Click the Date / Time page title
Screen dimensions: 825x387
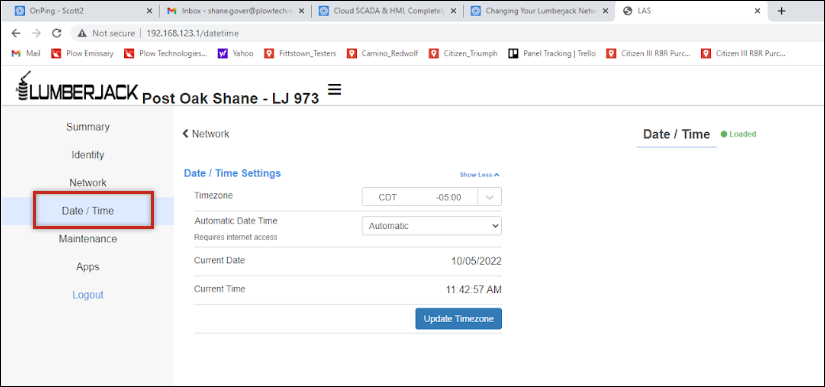click(677, 134)
